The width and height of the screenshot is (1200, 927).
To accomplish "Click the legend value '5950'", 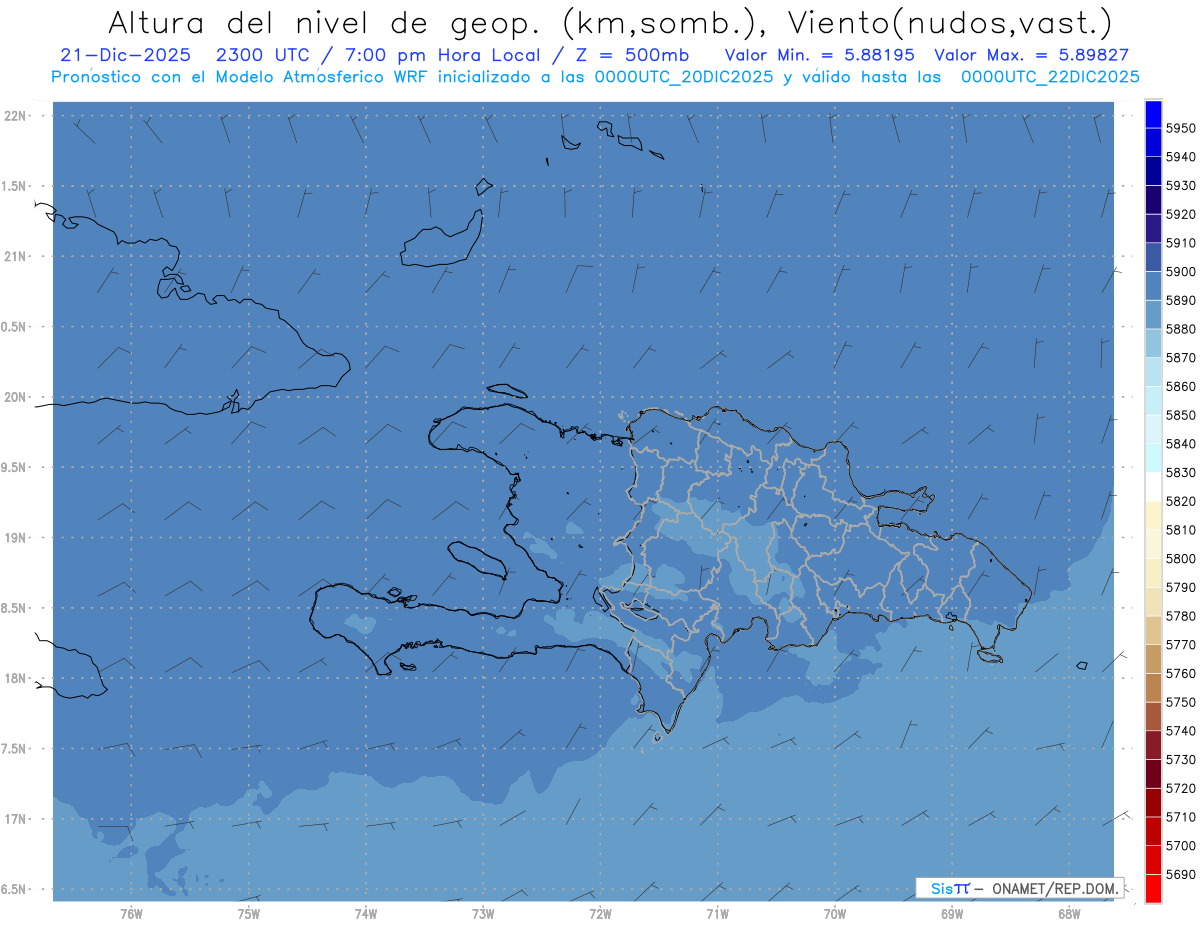I will 1181,129.
